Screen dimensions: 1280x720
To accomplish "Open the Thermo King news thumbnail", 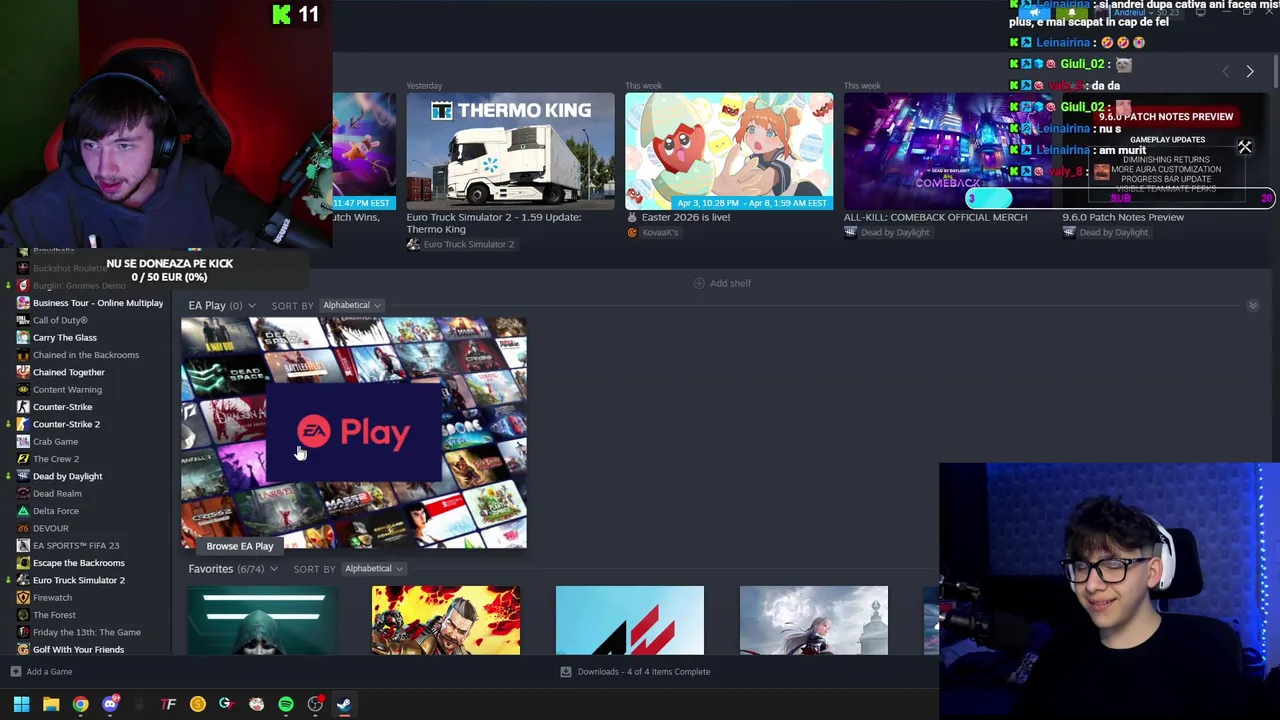I will click(x=510, y=151).
